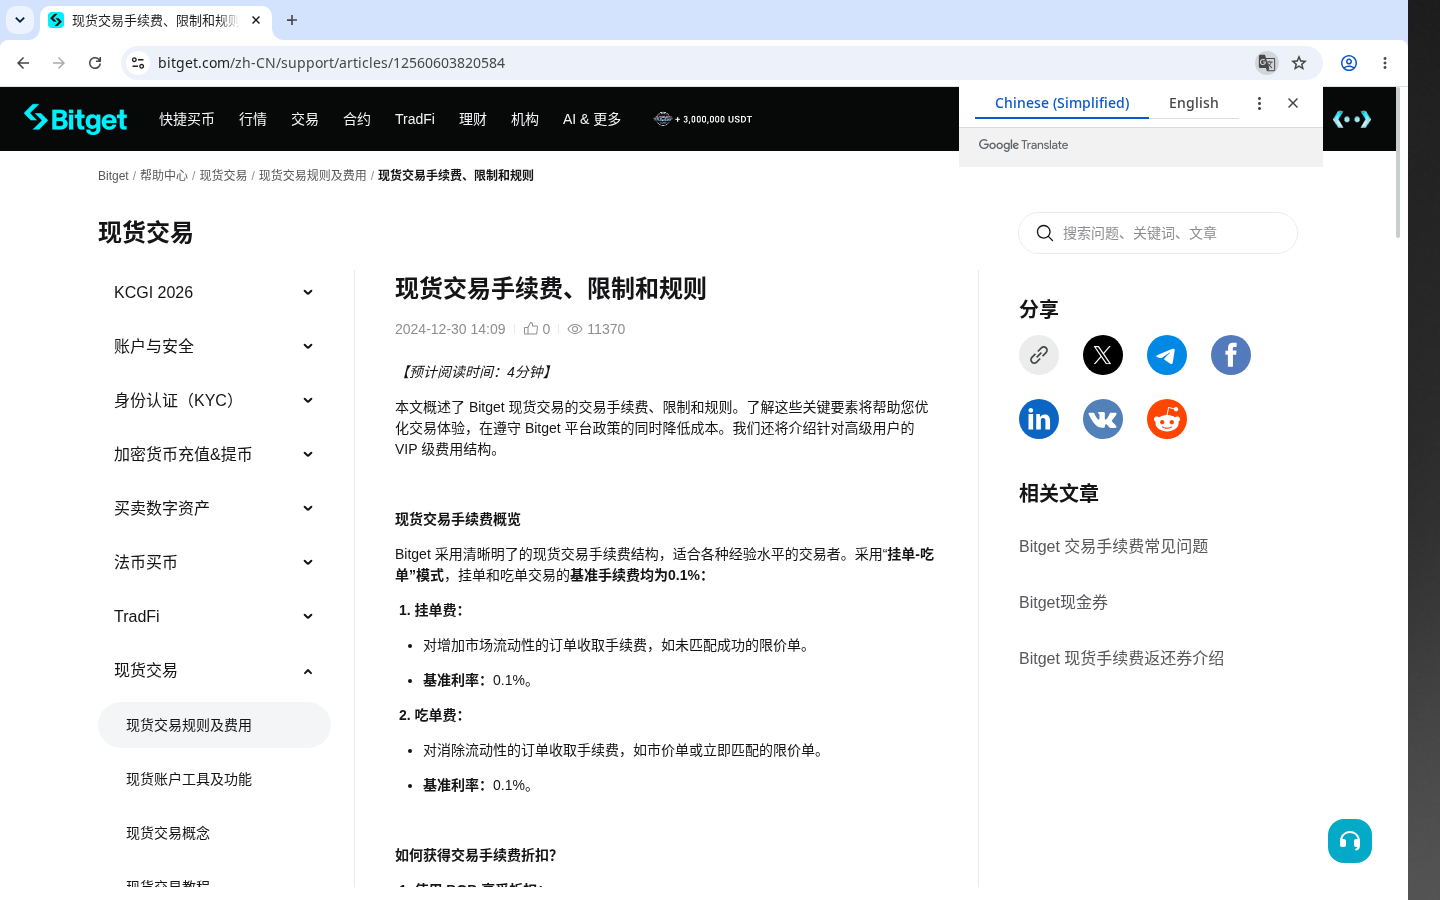This screenshot has height=900, width=1440.
Task: Open translate options three-dot menu
Action: coord(1259,103)
